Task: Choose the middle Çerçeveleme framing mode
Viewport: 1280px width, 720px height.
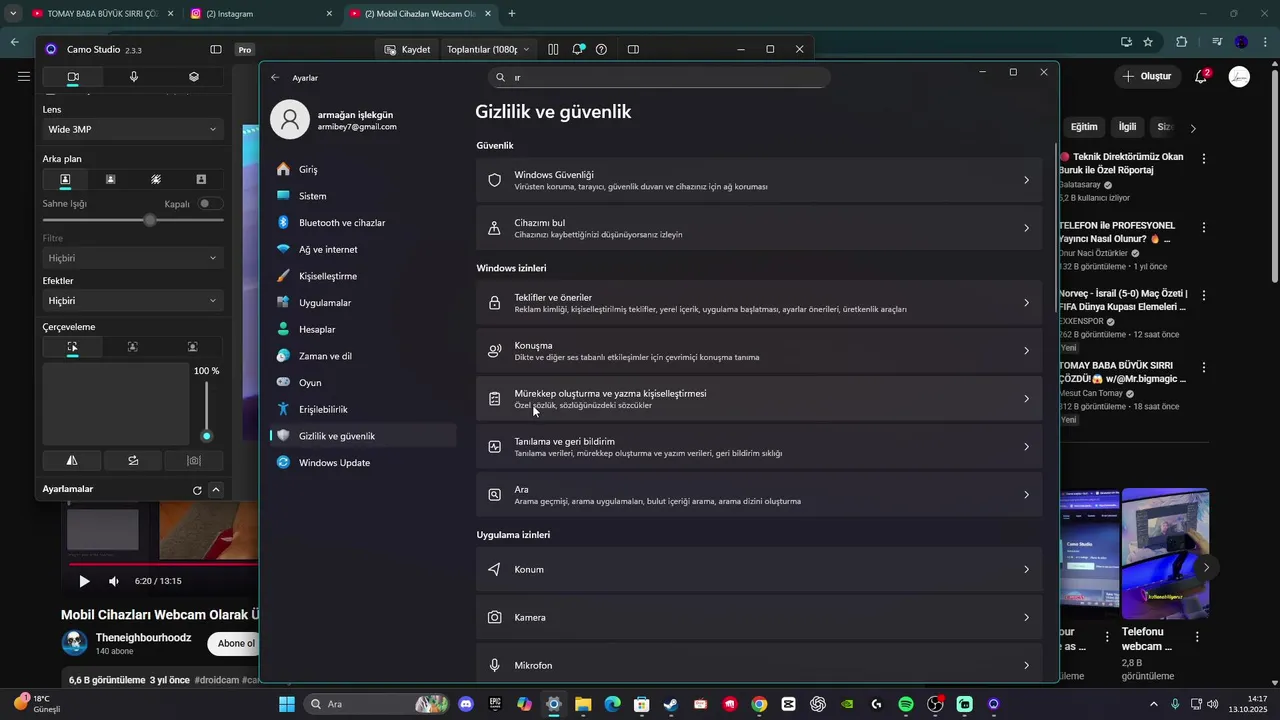Action: (x=133, y=347)
